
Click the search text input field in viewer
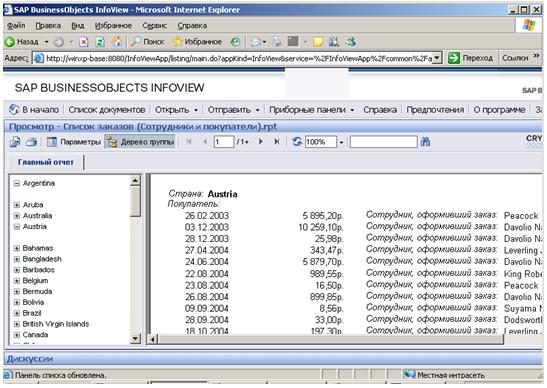[x=384, y=142]
